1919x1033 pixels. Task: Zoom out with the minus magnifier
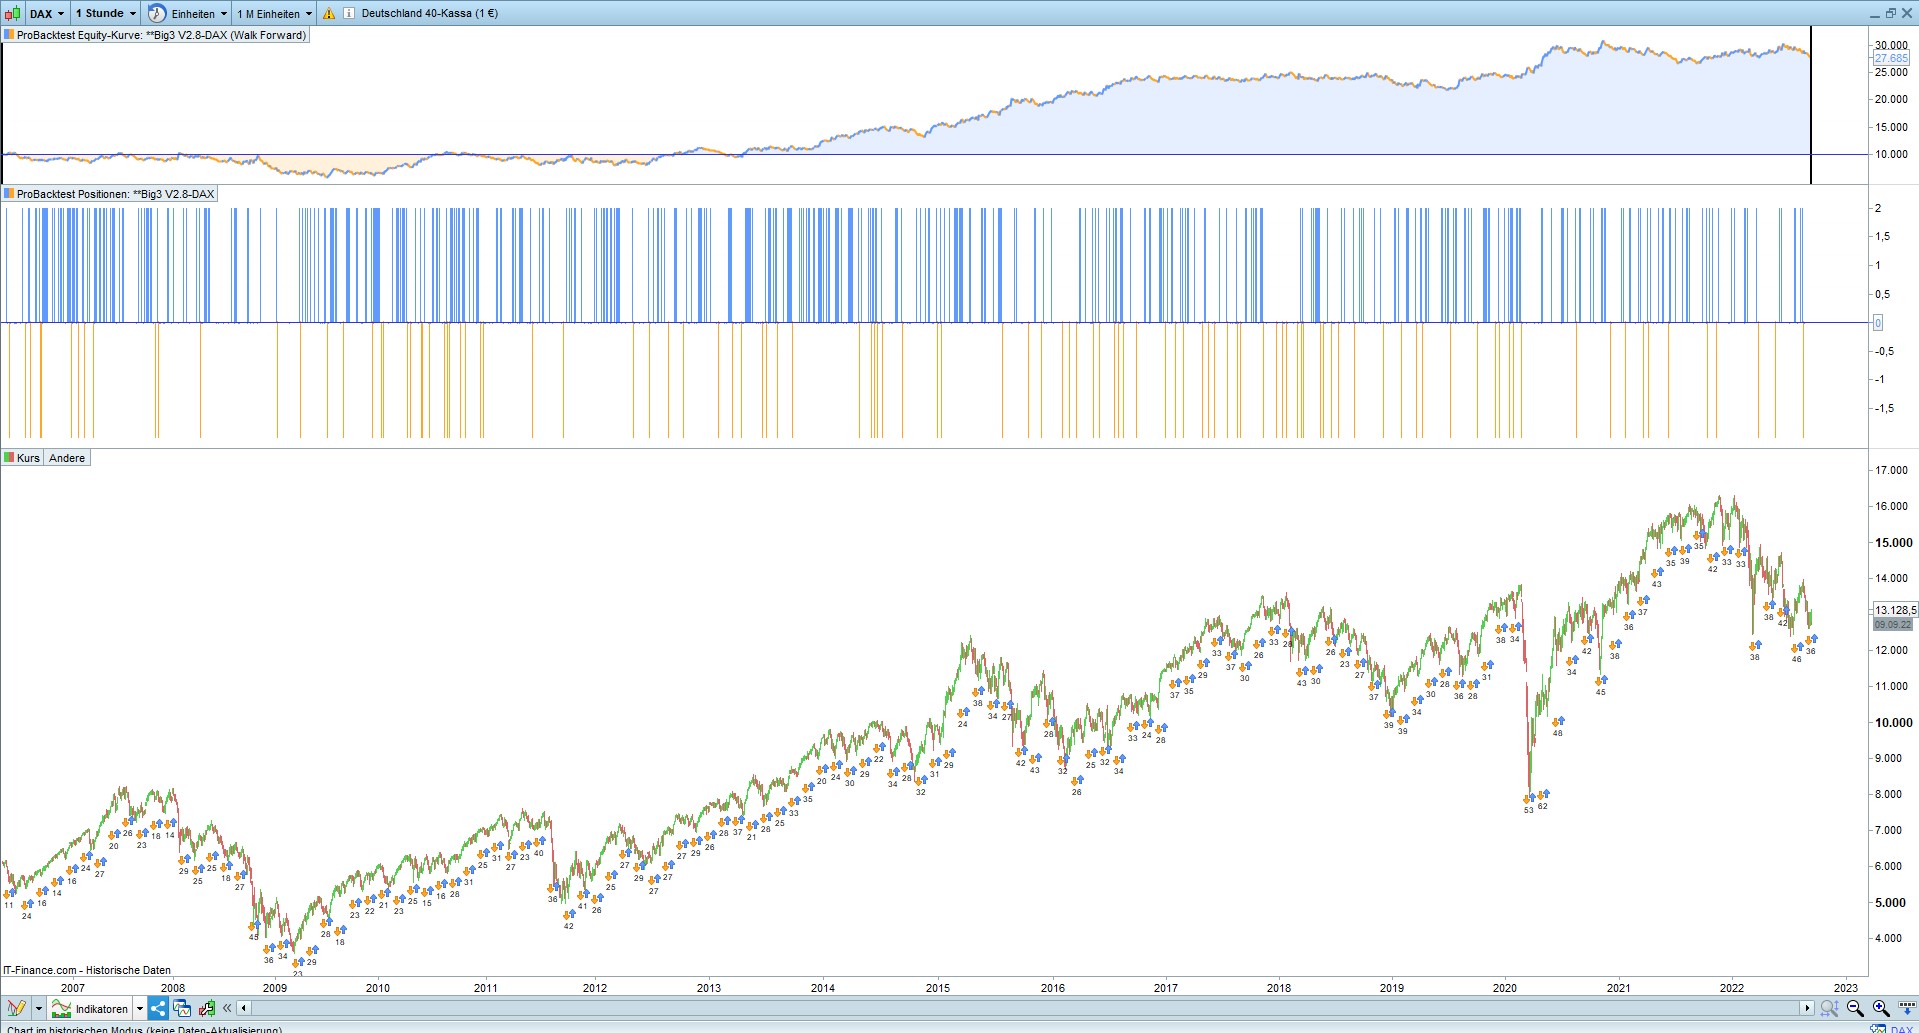pos(1855,1008)
